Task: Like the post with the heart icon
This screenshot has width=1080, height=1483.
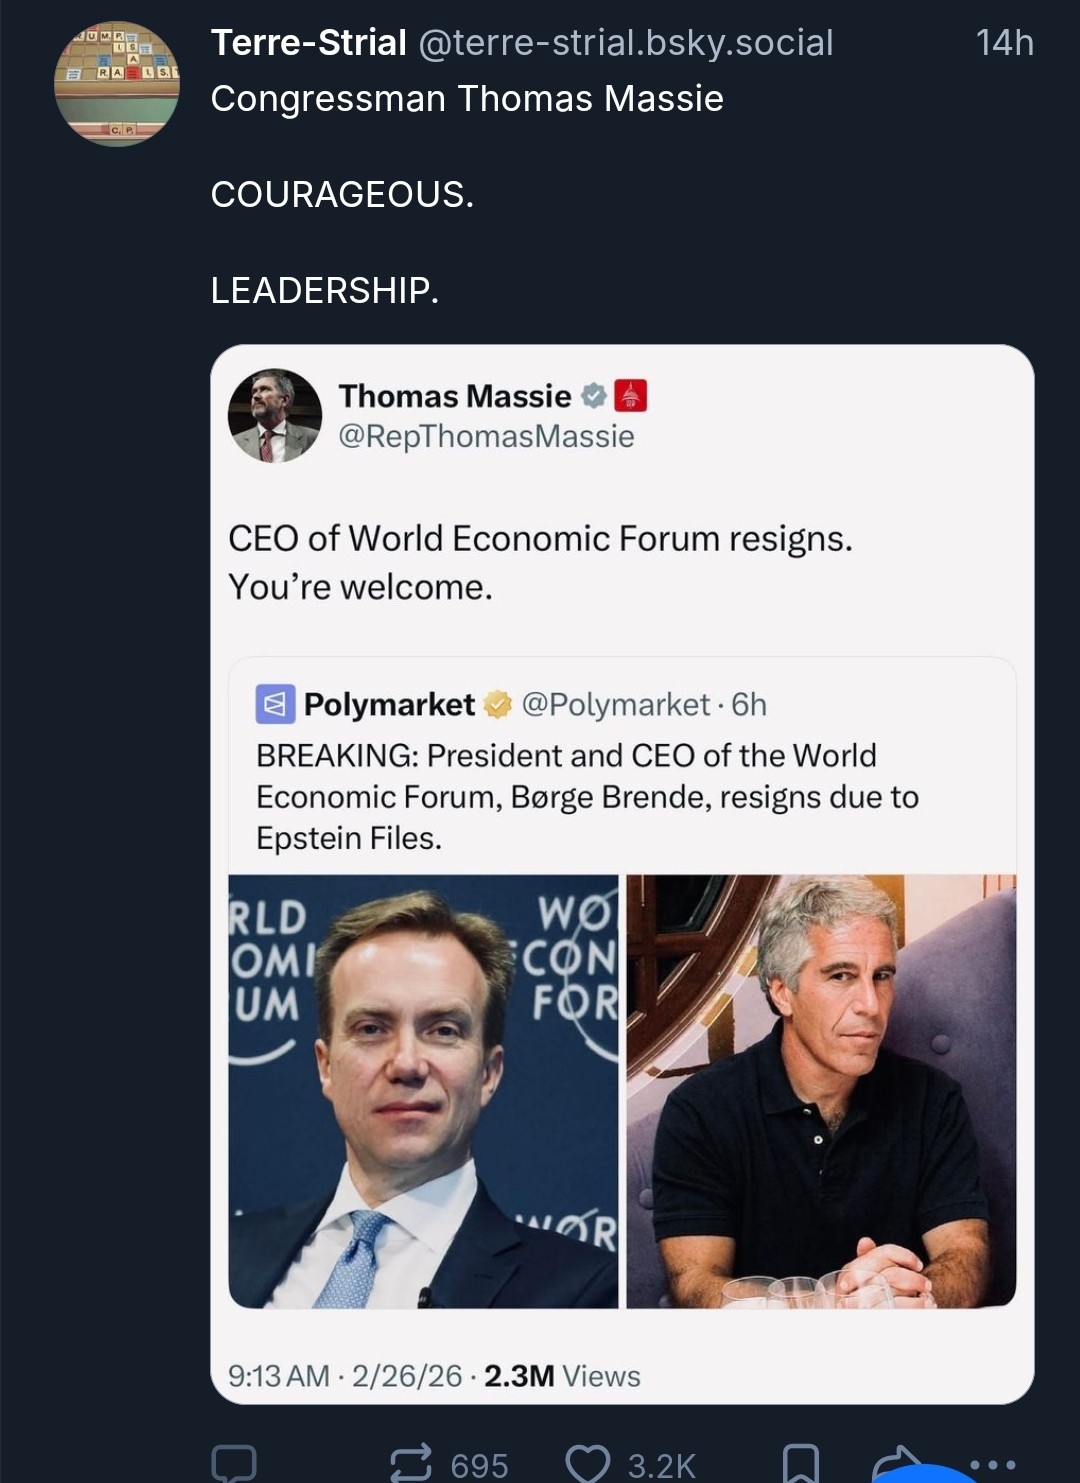Action: tap(588, 1463)
